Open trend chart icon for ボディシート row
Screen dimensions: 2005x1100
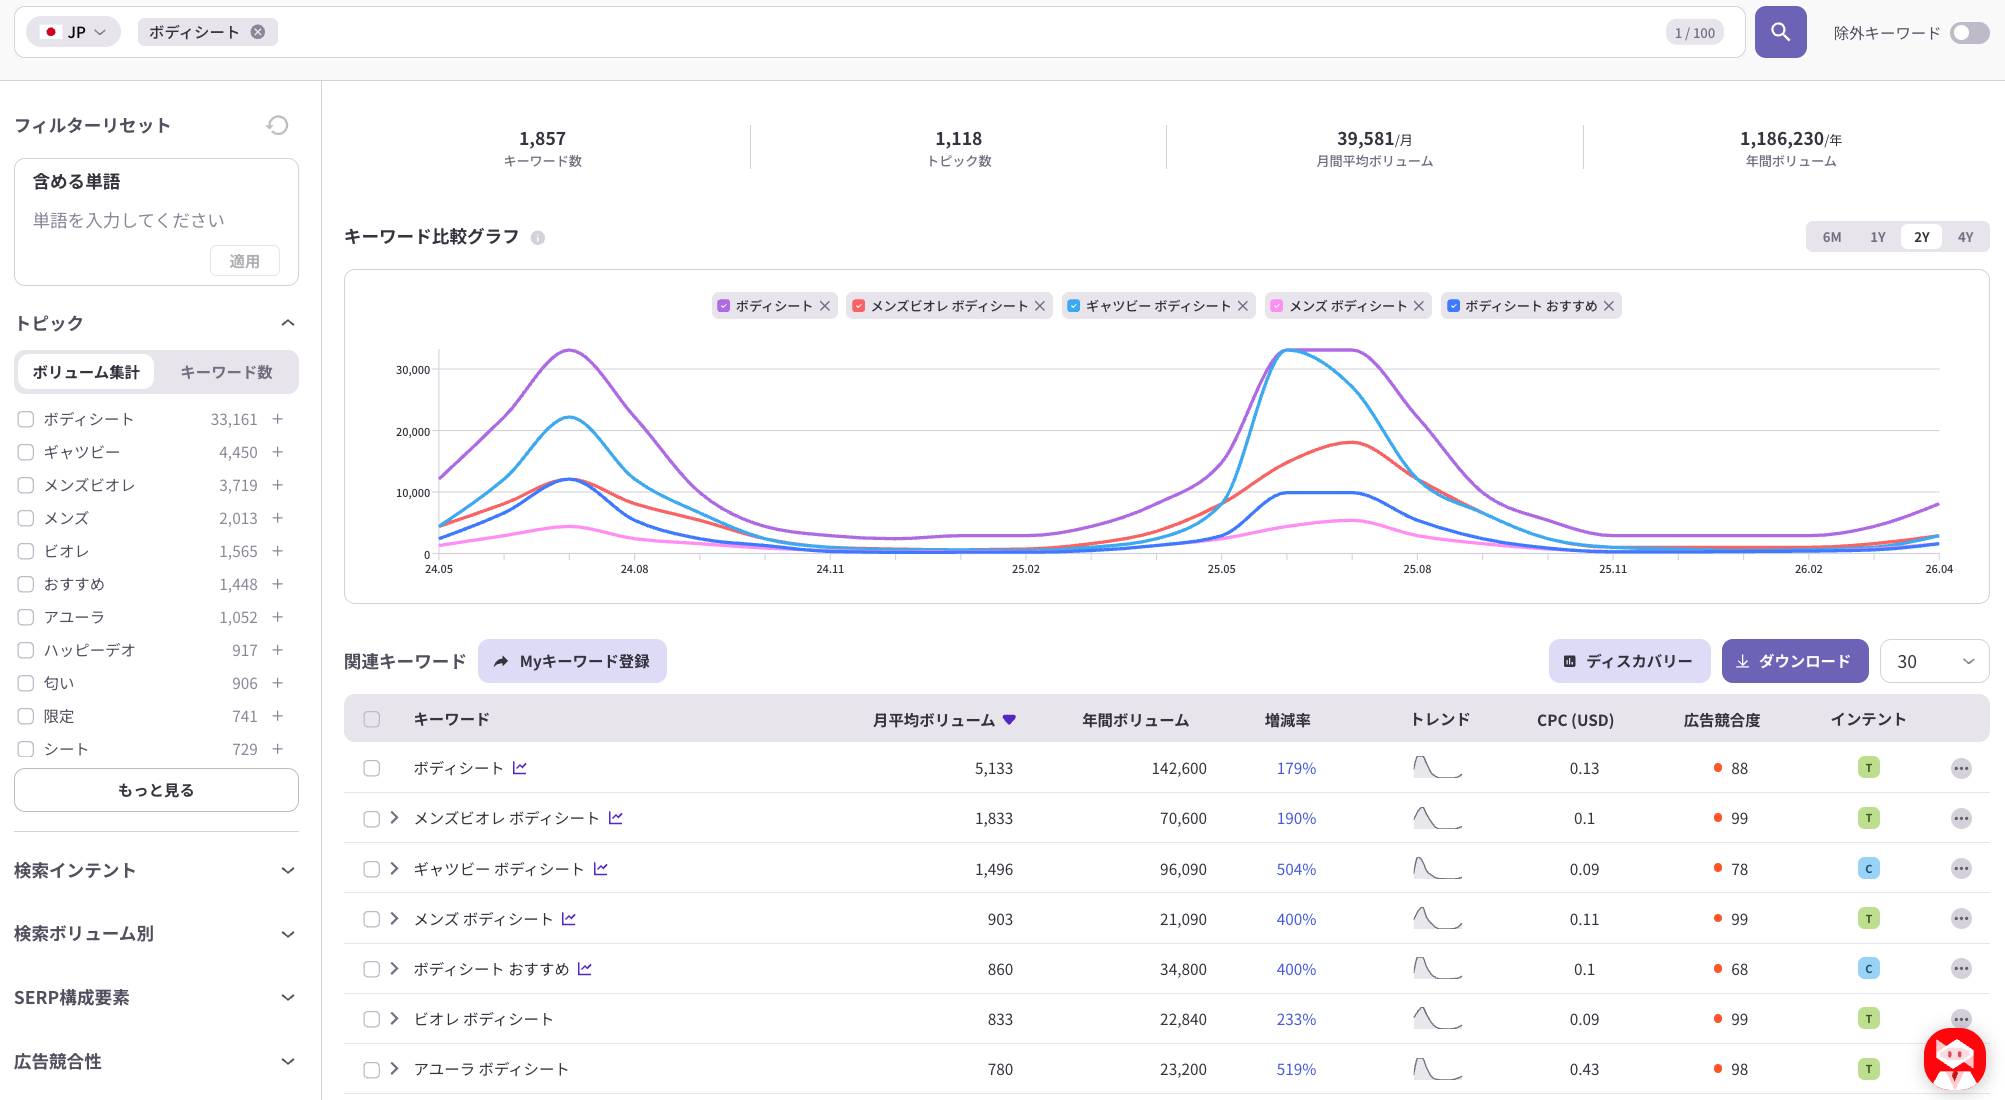520,768
